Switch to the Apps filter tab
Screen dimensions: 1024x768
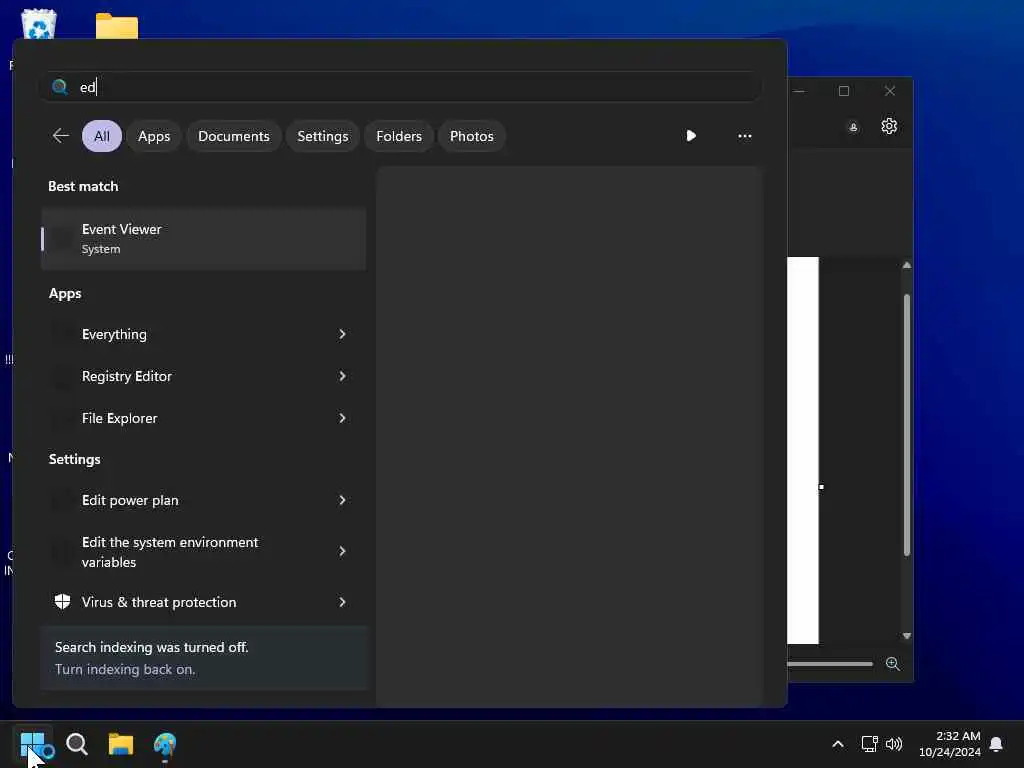coord(154,136)
